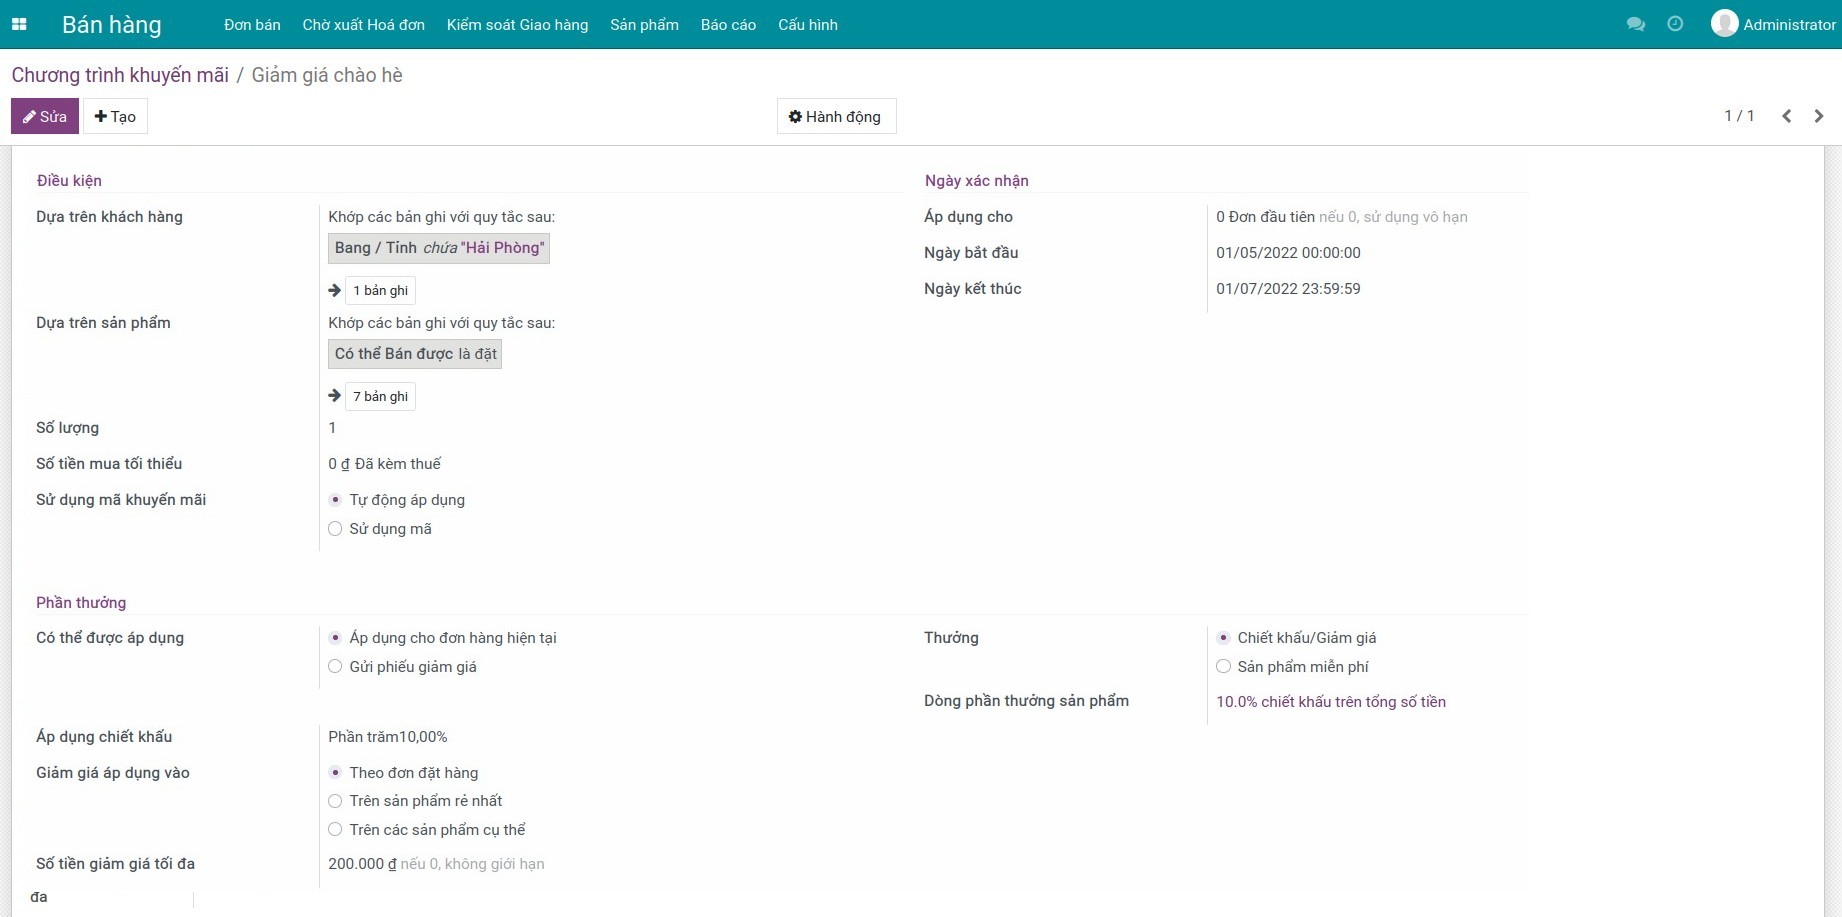Select Trên sản phẩm rẻ nhất option
This screenshot has height=917, width=1842.
[335, 801]
